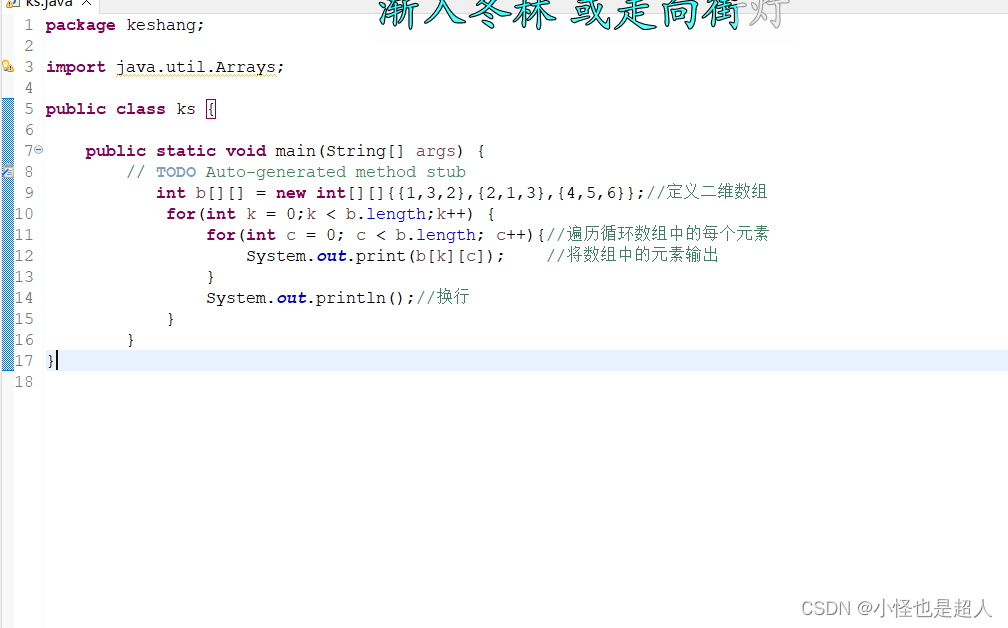Image resolution: width=1008 pixels, height=628 pixels.
Task: Click line number 5 in the gutter
Action: click(29, 109)
